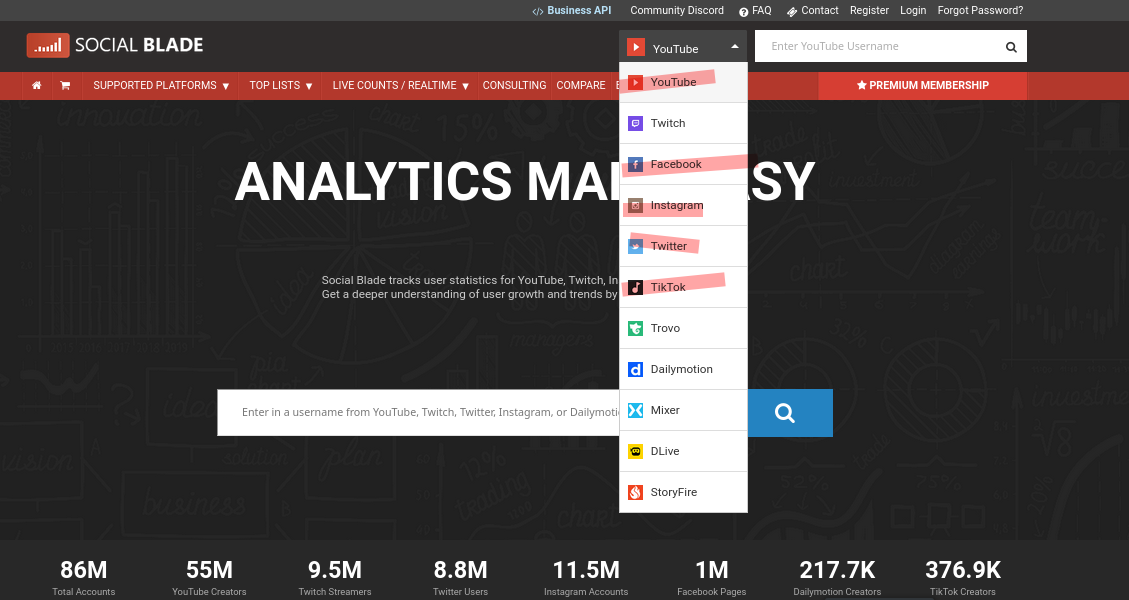Open the Consulting page
This screenshot has height=600, width=1129.
click(x=514, y=86)
